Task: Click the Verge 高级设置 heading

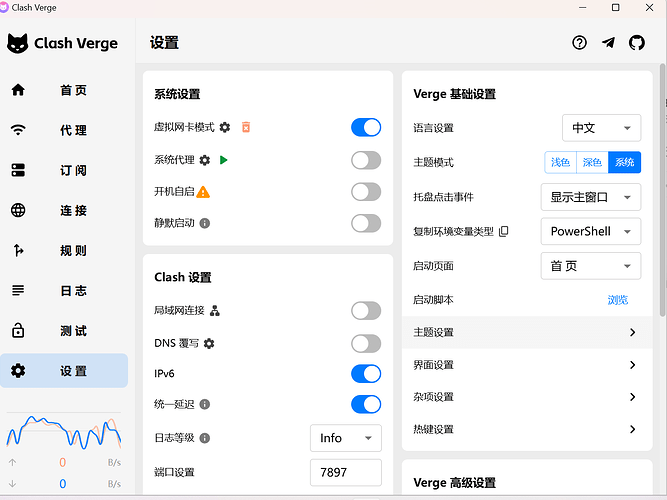Action: click(455, 483)
